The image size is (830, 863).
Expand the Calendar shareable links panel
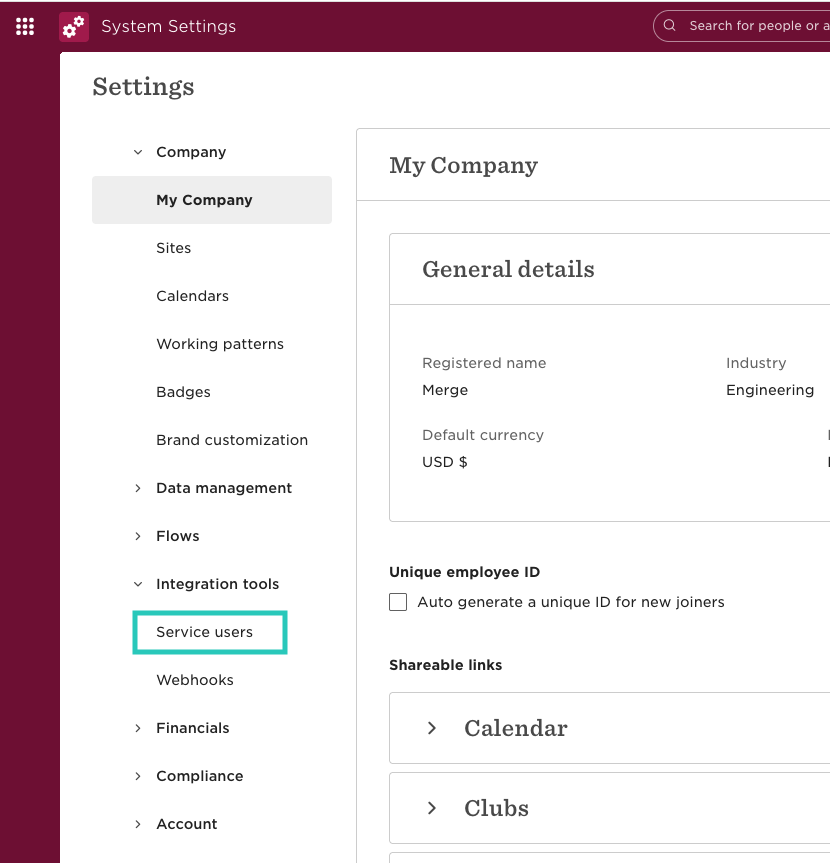432,728
